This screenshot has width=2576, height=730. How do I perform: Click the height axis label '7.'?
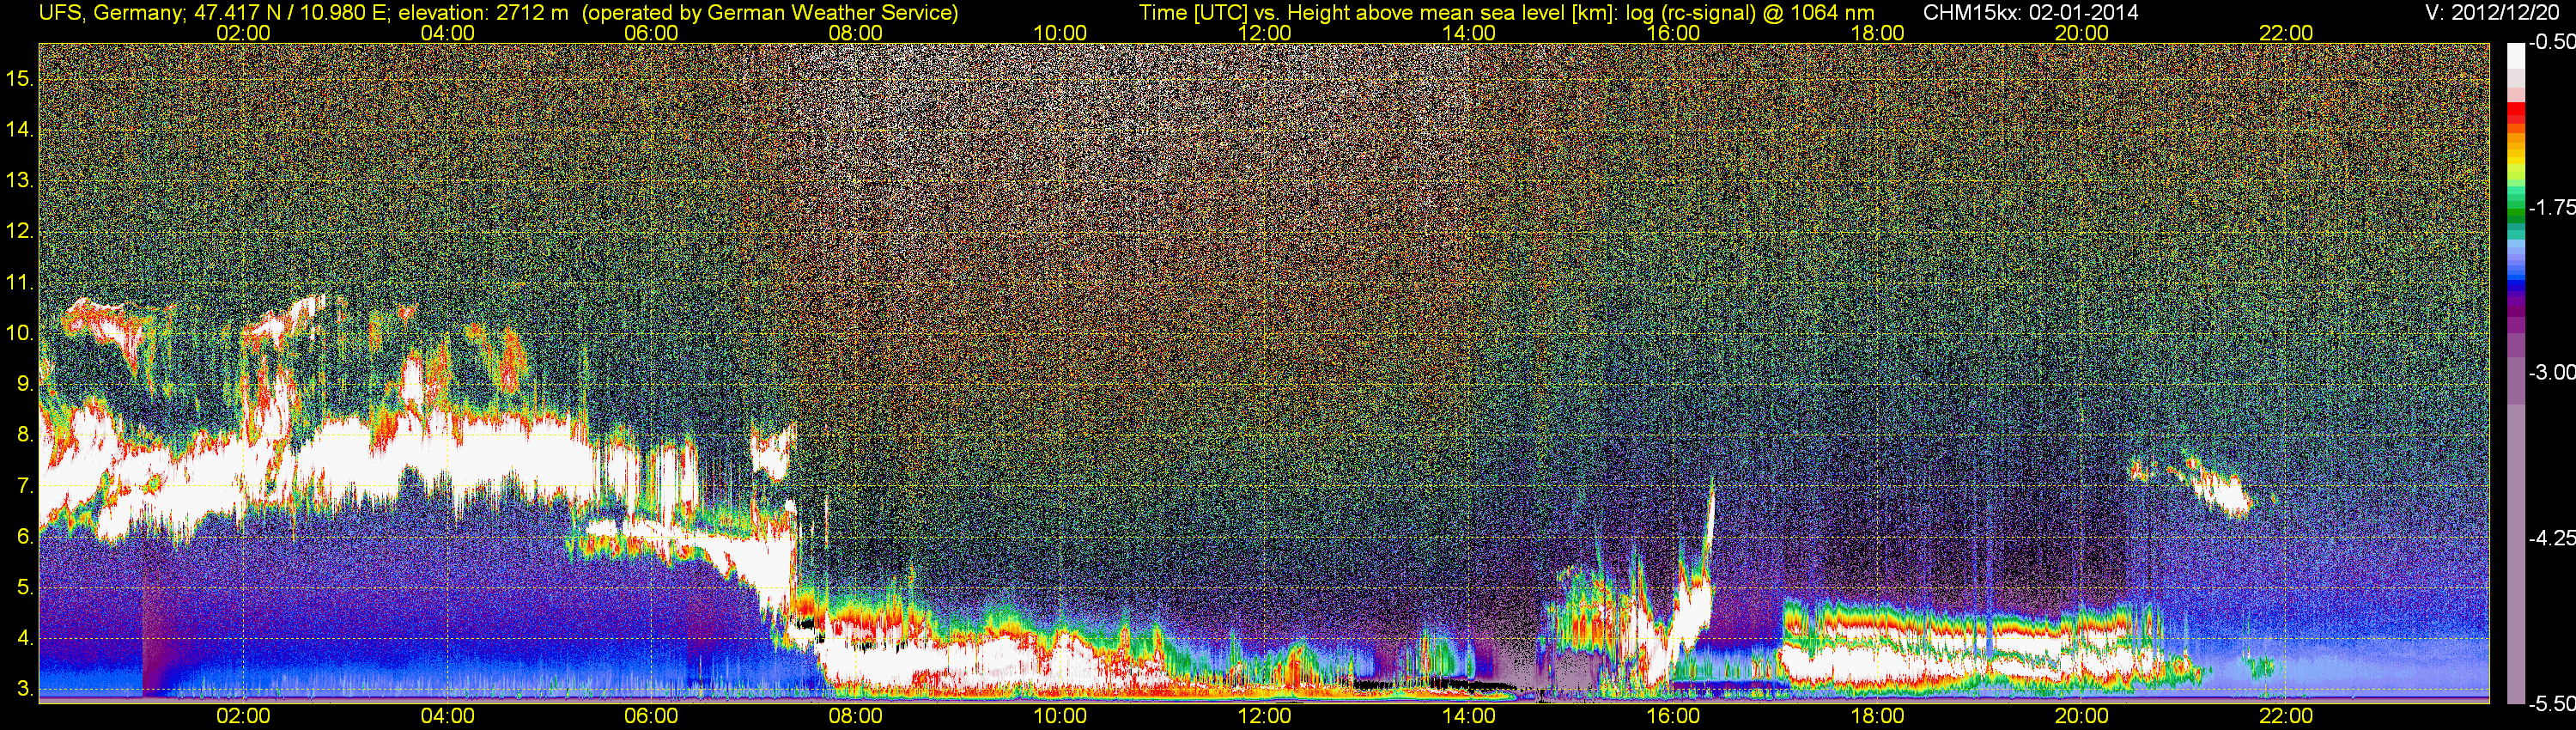pyautogui.click(x=26, y=486)
